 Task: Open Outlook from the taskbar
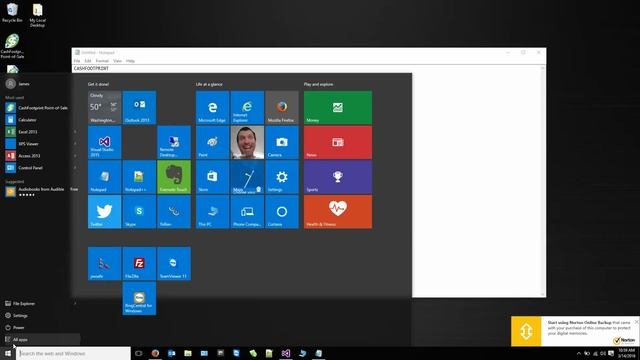[171, 353]
